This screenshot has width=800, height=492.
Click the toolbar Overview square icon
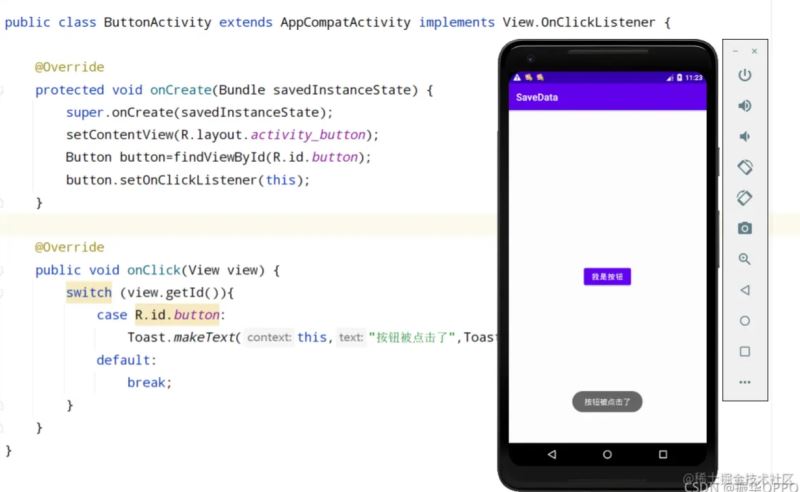pos(744,352)
